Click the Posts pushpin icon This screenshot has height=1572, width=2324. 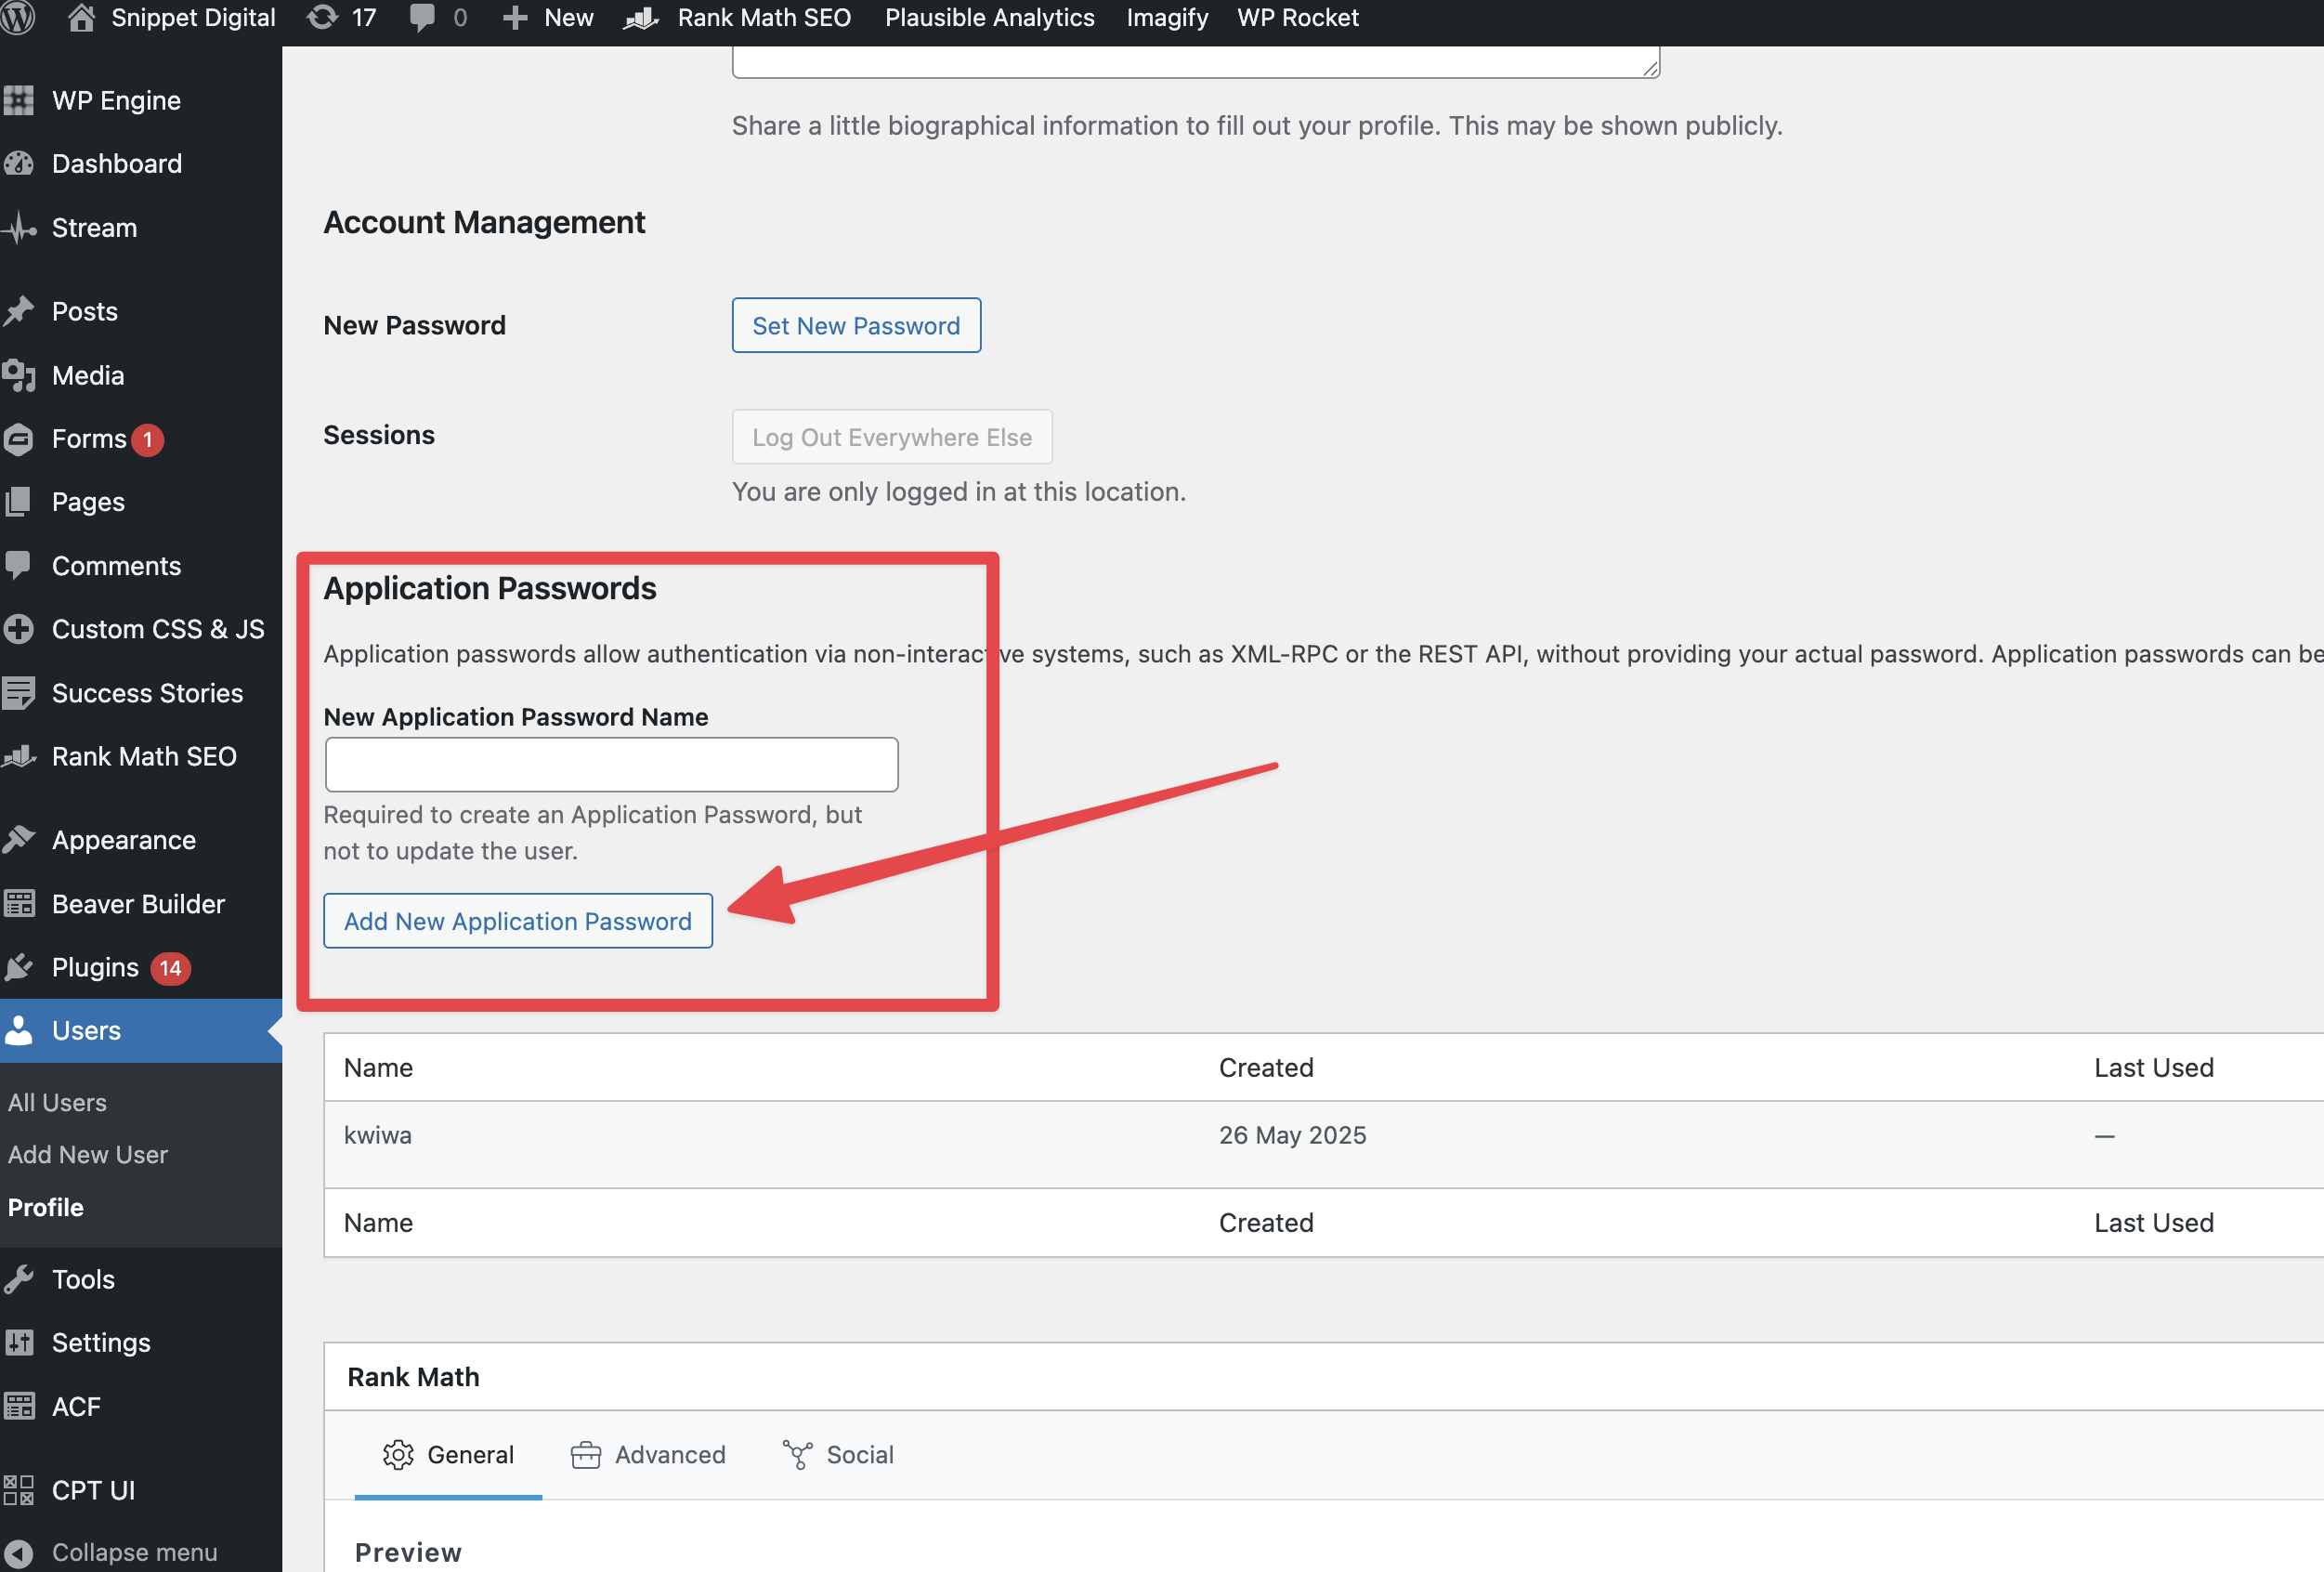[19, 312]
